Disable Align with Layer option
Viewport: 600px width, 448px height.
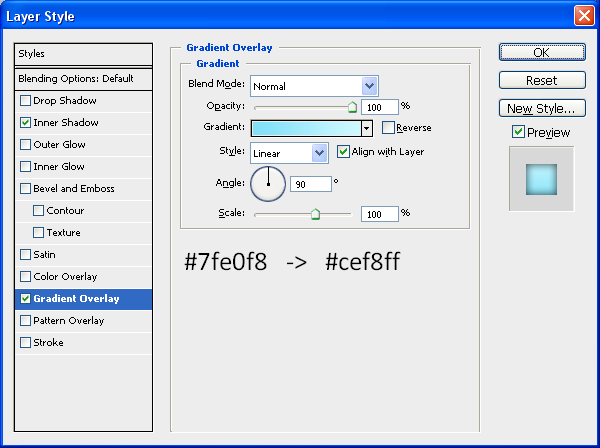click(343, 152)
